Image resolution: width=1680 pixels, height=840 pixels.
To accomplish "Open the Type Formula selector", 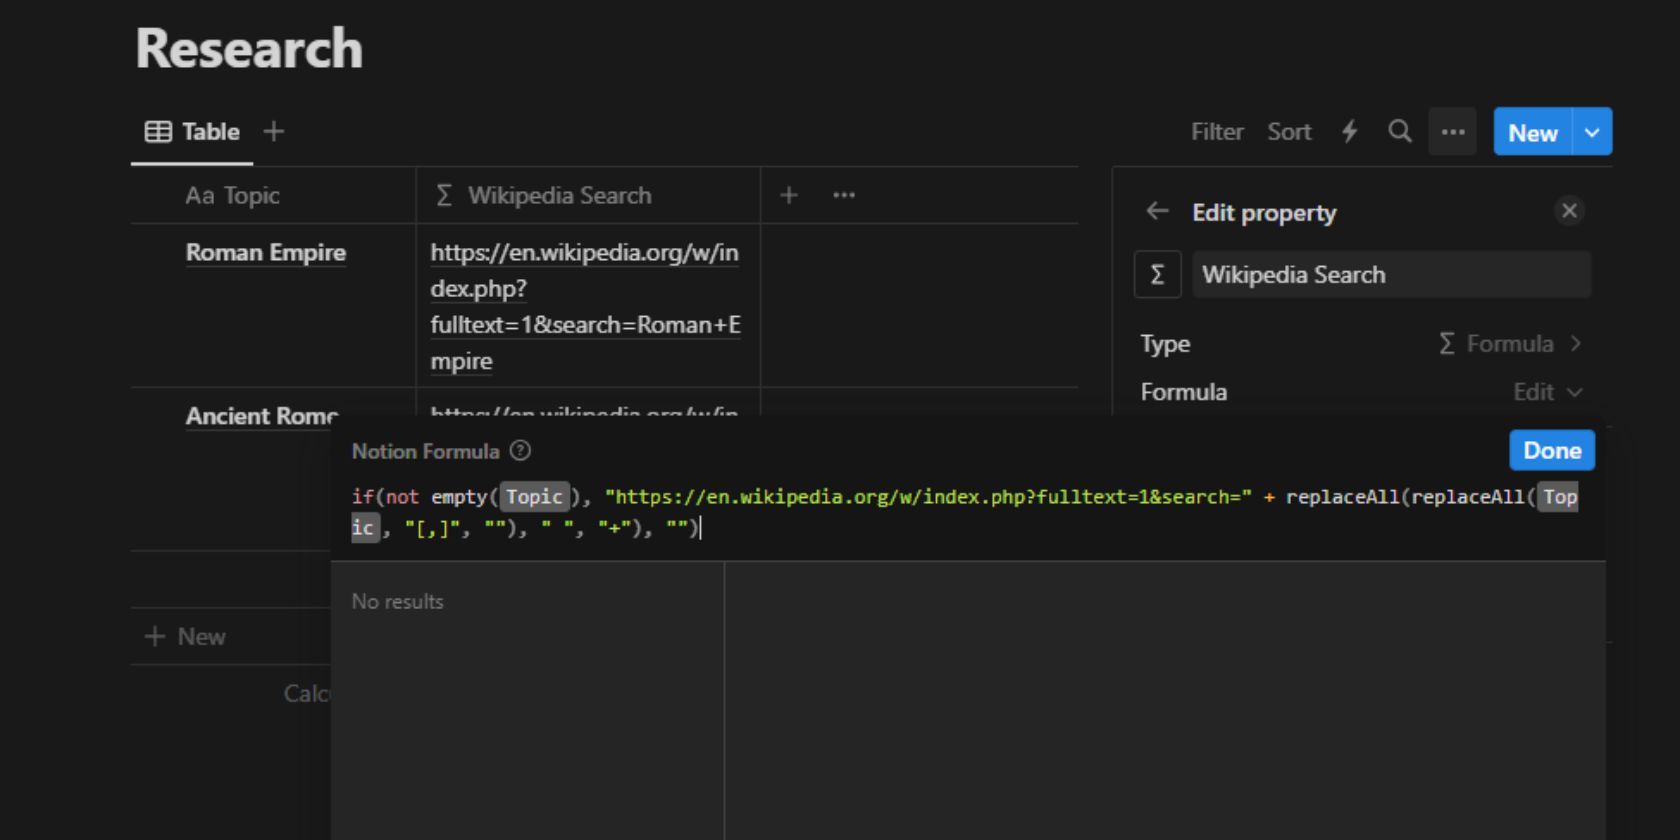I will coord(1510,344).
